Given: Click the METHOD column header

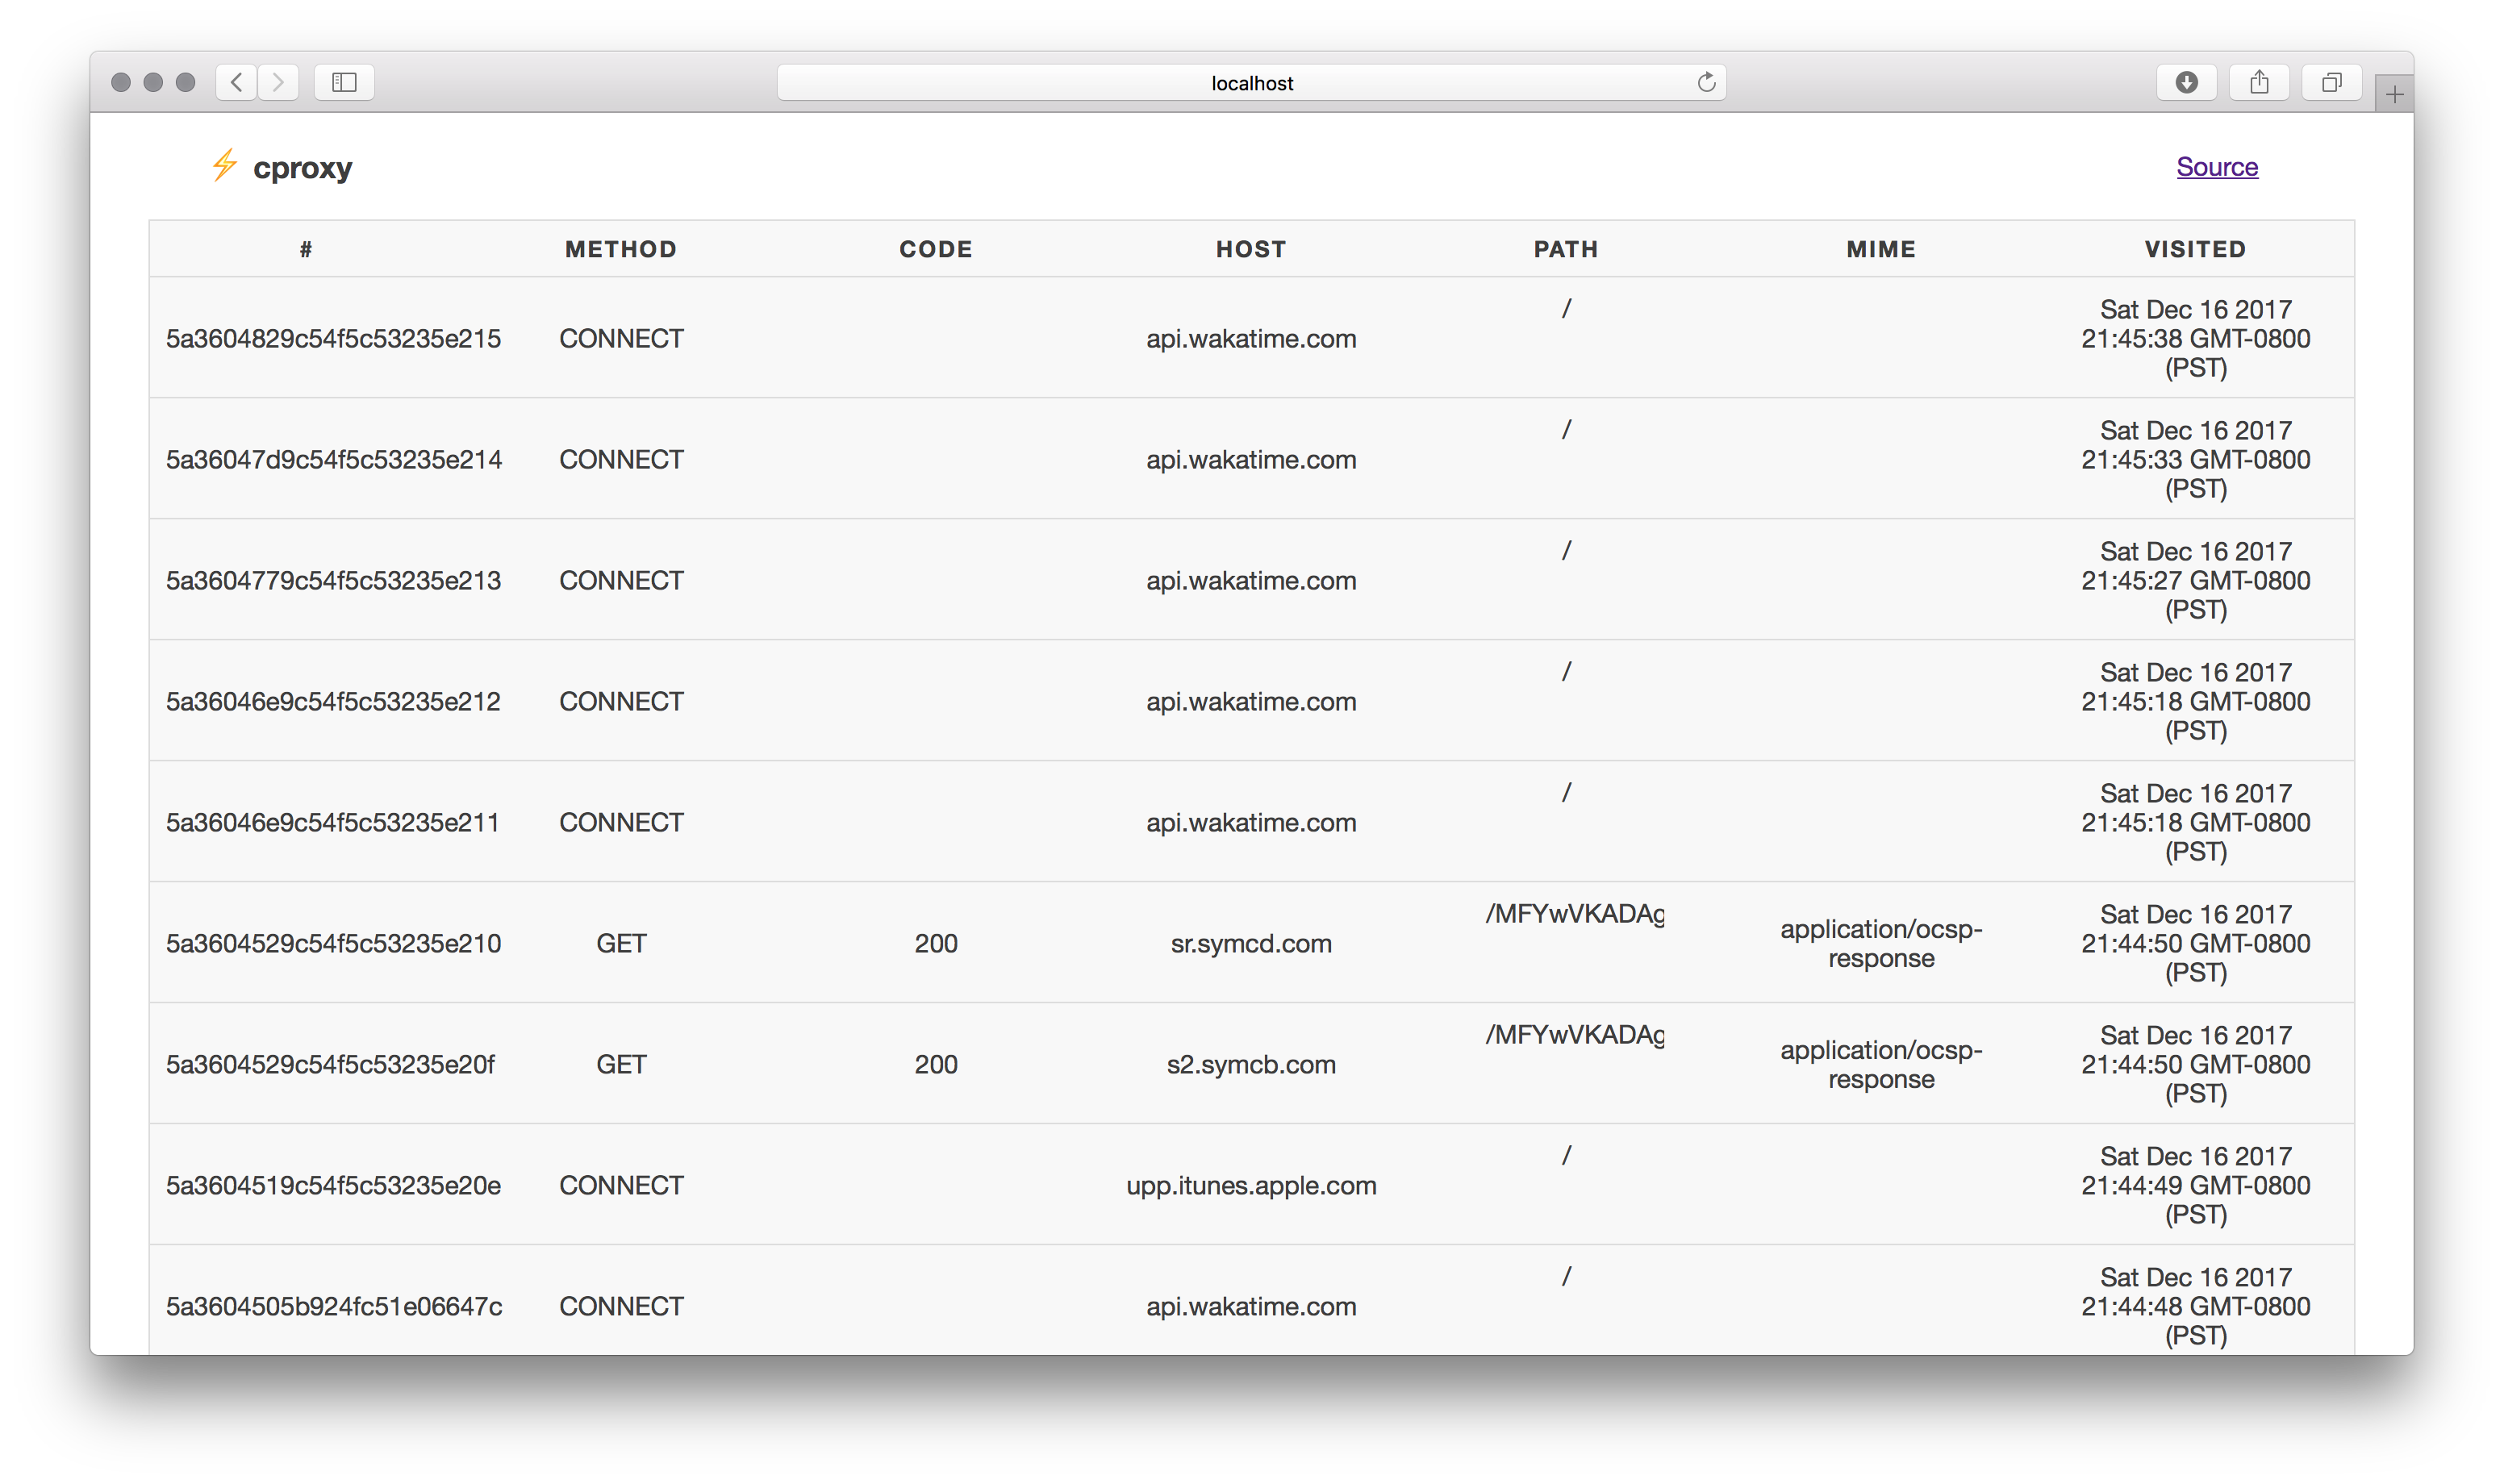Looking at the screenshot, I should (x=620, y=249).
